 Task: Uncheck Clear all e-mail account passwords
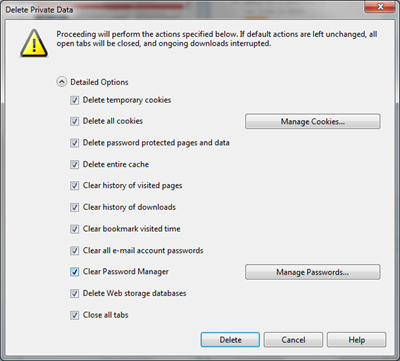(x=74, y=251)
